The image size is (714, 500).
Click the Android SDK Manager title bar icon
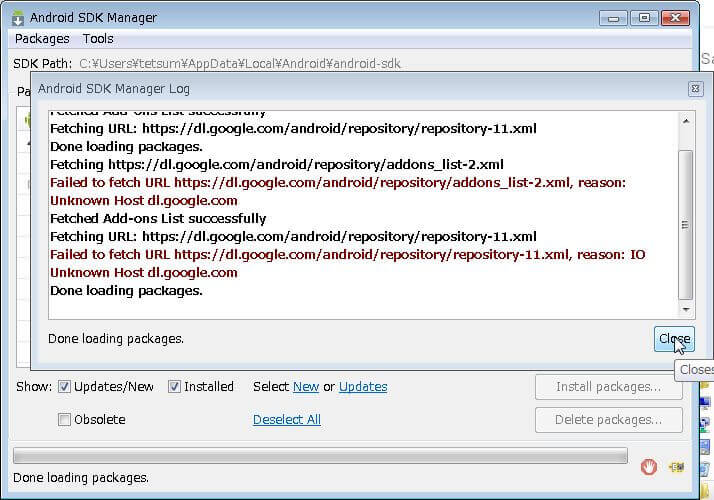pyautogui.click(x=17, y=17)
